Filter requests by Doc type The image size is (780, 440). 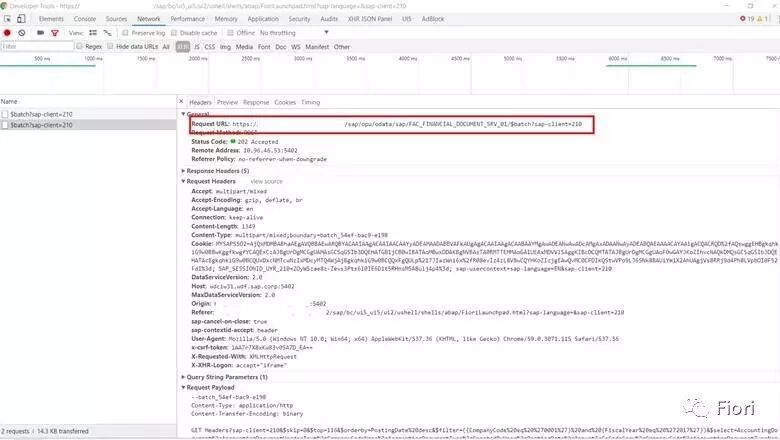point(281,47)
